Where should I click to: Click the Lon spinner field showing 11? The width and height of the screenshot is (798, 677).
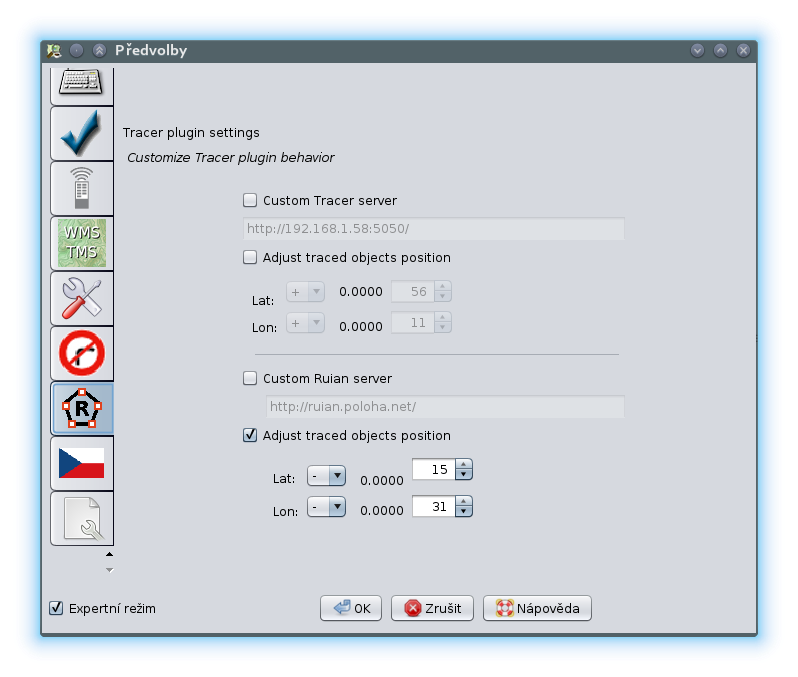(x=413, y=323)
